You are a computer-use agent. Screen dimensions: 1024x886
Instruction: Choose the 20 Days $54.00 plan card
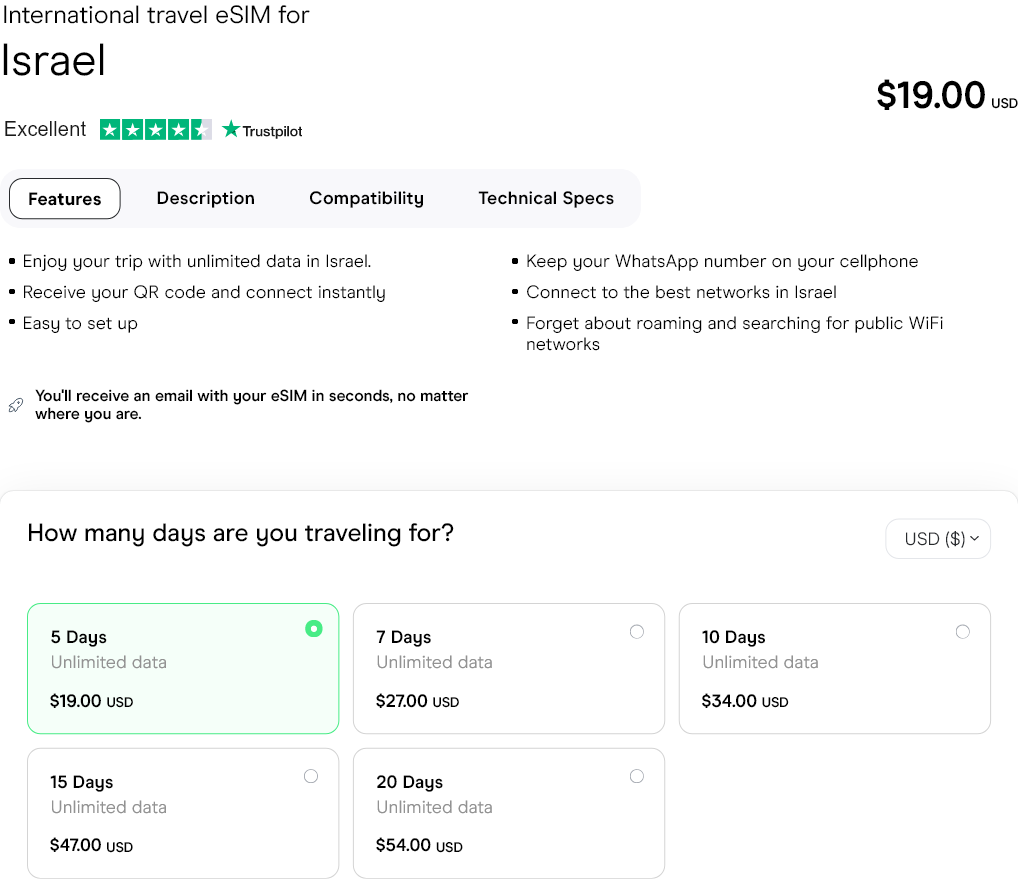tap(508, 813)
